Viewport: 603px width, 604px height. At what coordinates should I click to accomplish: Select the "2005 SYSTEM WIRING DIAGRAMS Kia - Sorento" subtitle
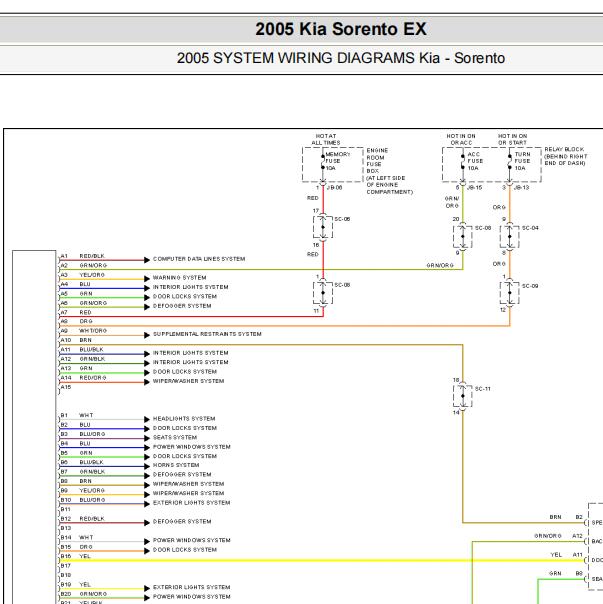coord(341,58)
